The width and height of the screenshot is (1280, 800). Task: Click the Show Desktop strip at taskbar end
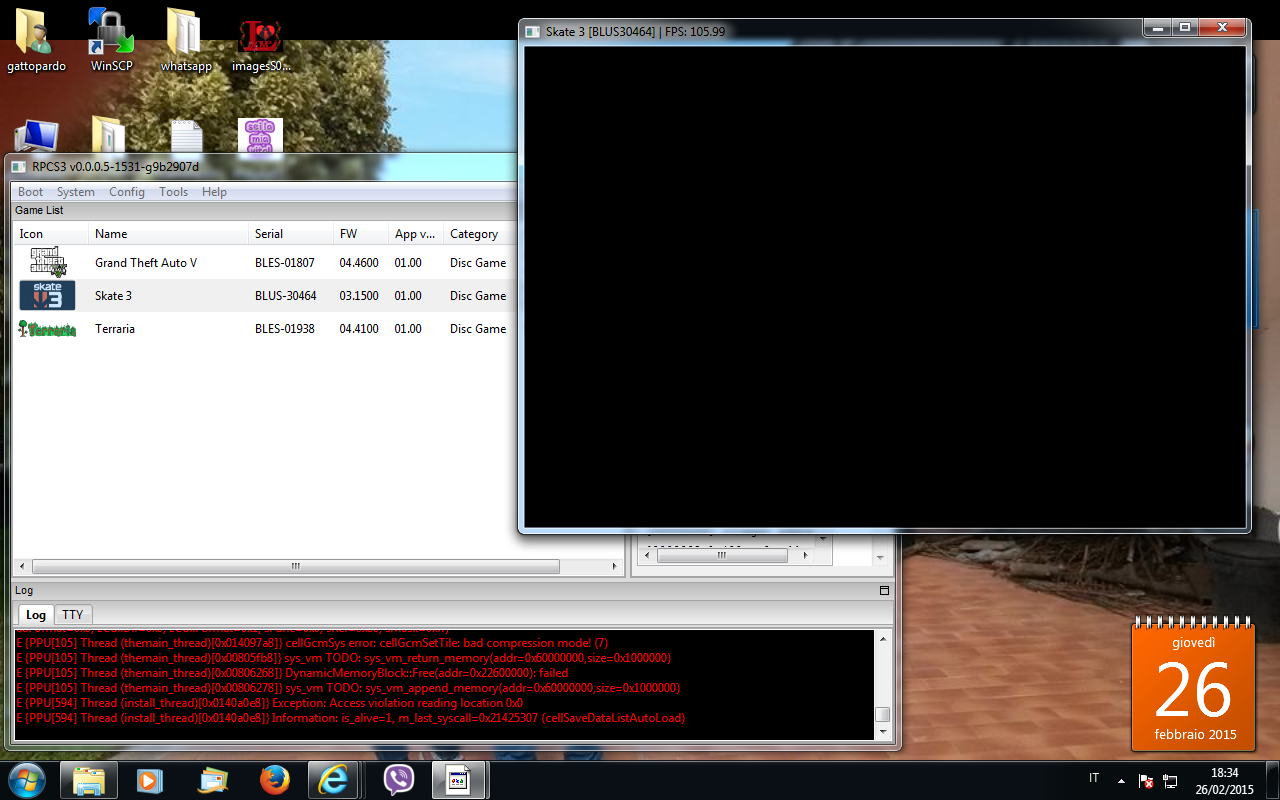[x=1273, y=780]
